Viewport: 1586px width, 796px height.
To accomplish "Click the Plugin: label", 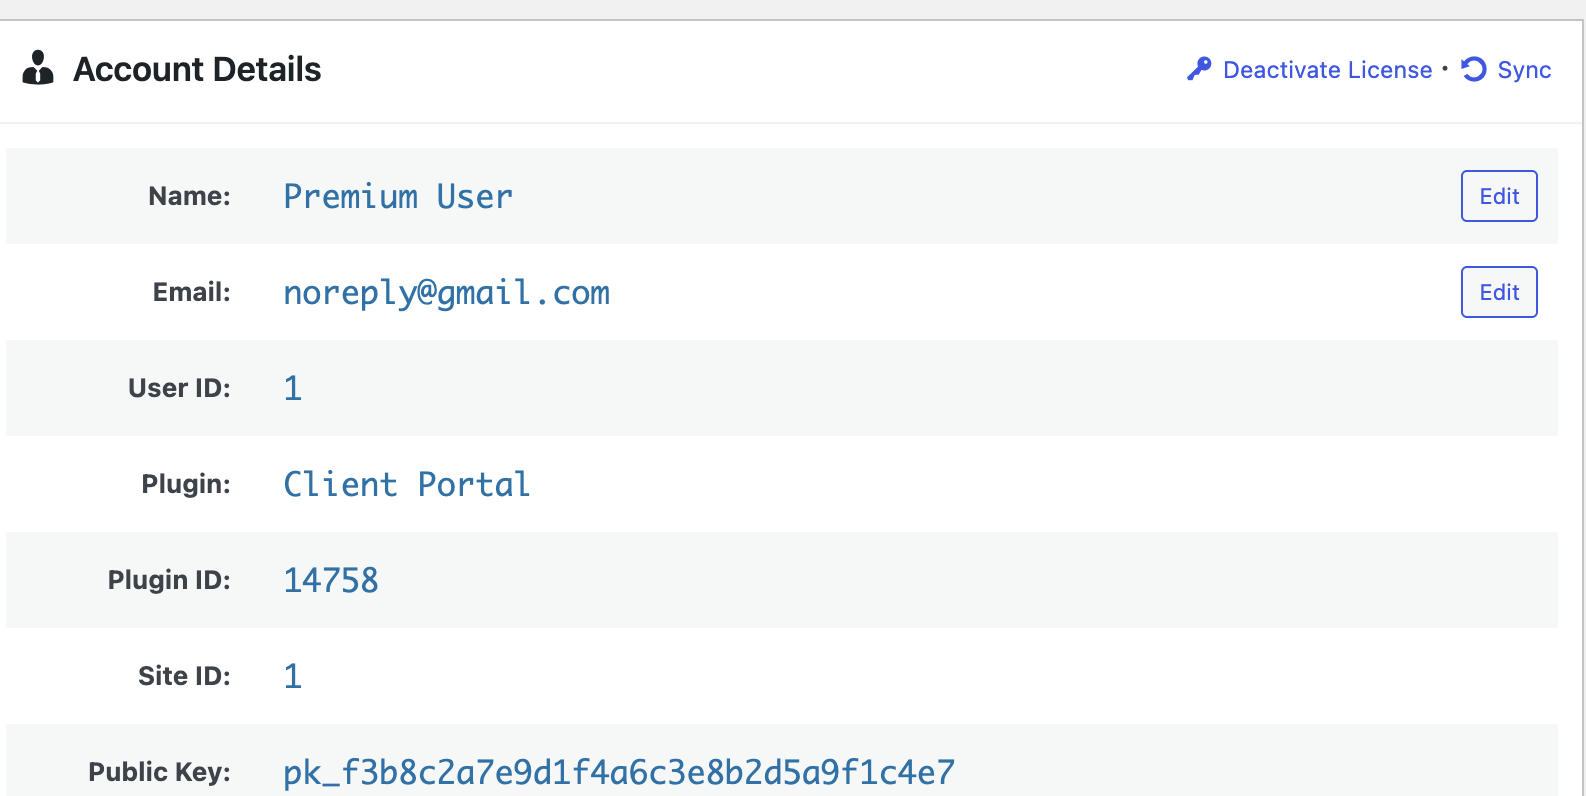I will click(x=186, y=484).
